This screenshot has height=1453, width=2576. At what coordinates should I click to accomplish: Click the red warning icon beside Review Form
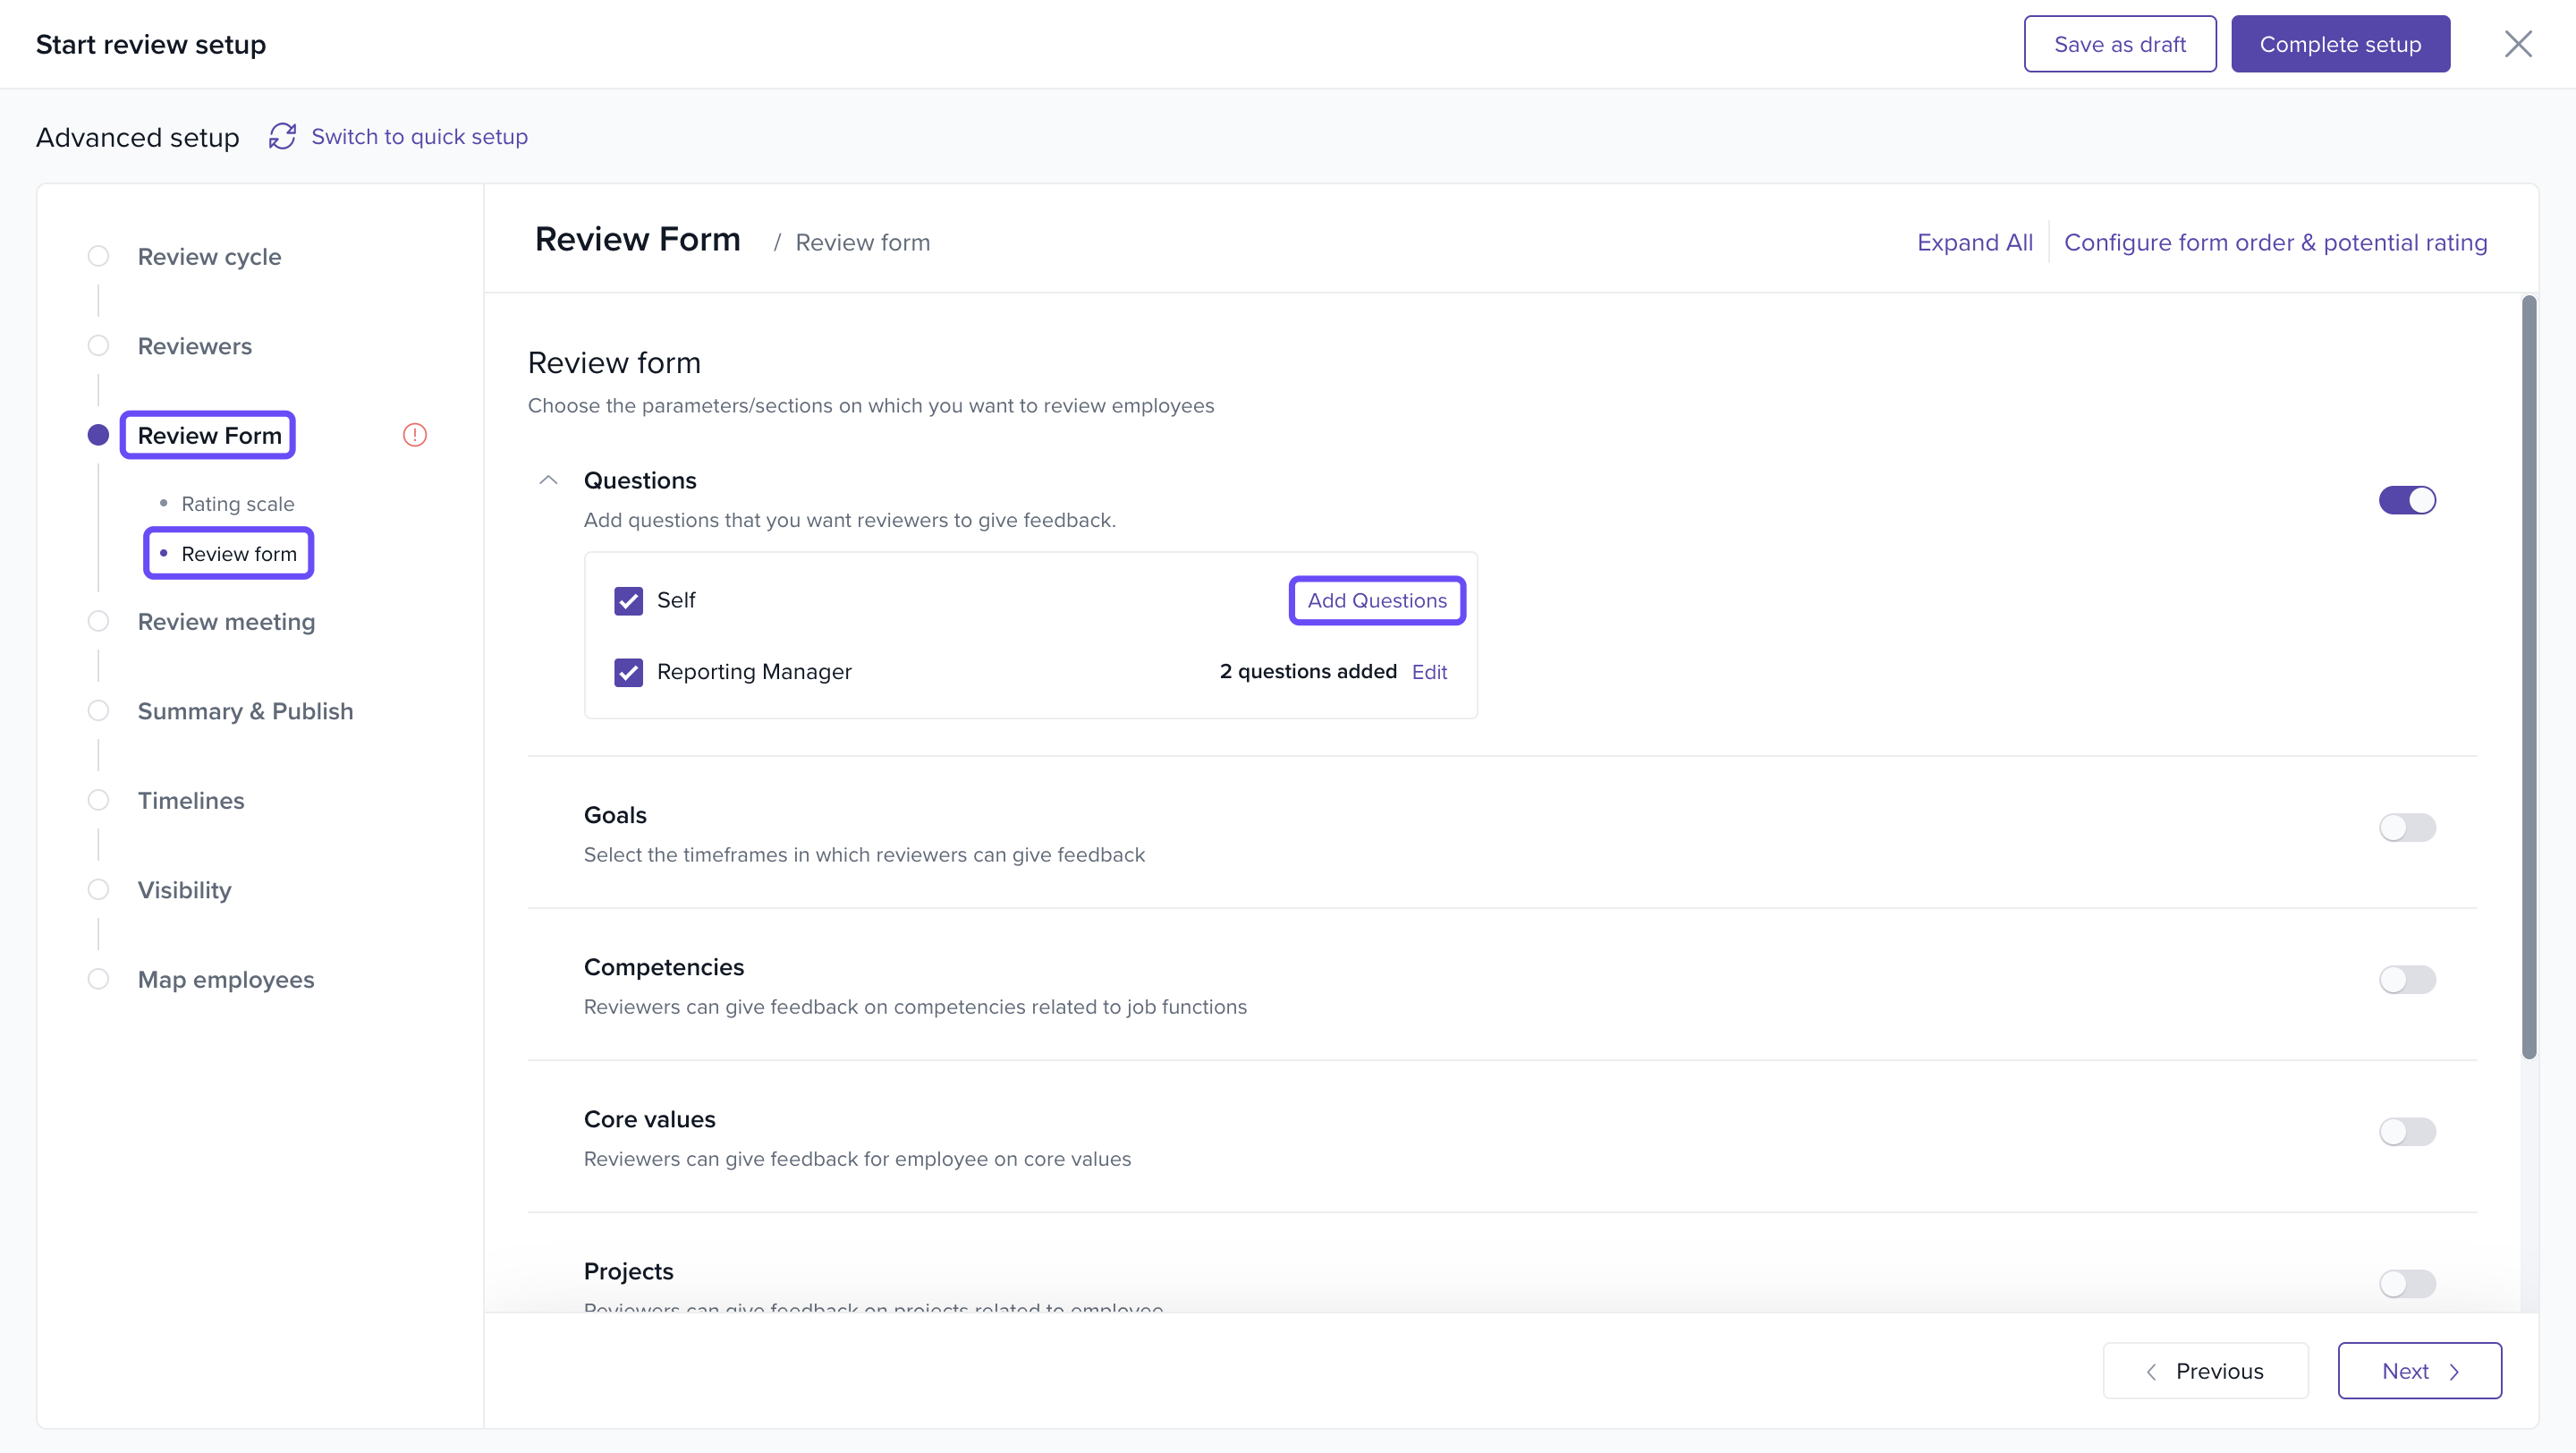(414, 435)
